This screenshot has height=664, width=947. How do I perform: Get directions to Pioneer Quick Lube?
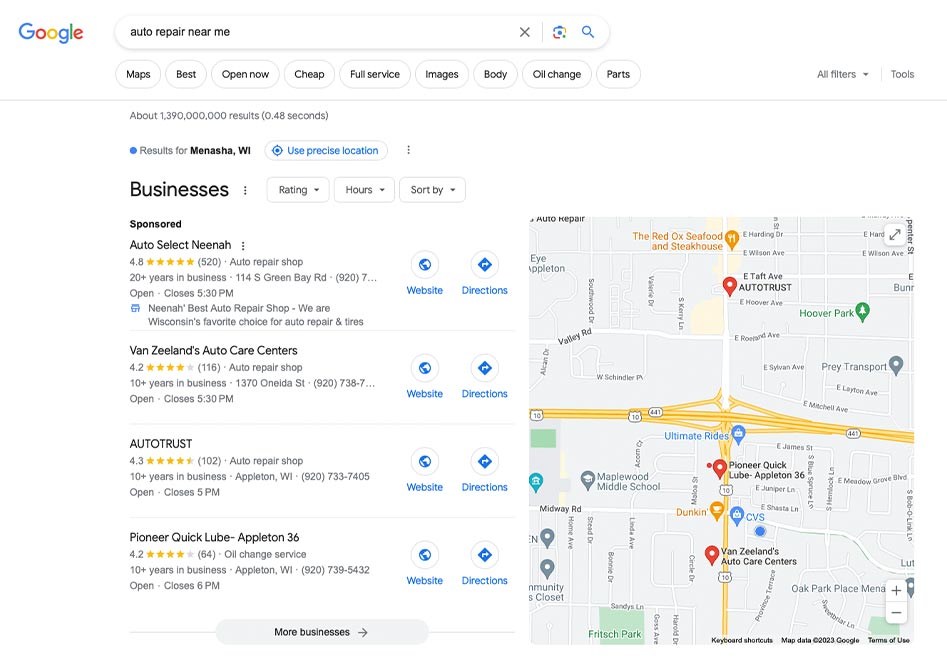click(x=484, y=555)
